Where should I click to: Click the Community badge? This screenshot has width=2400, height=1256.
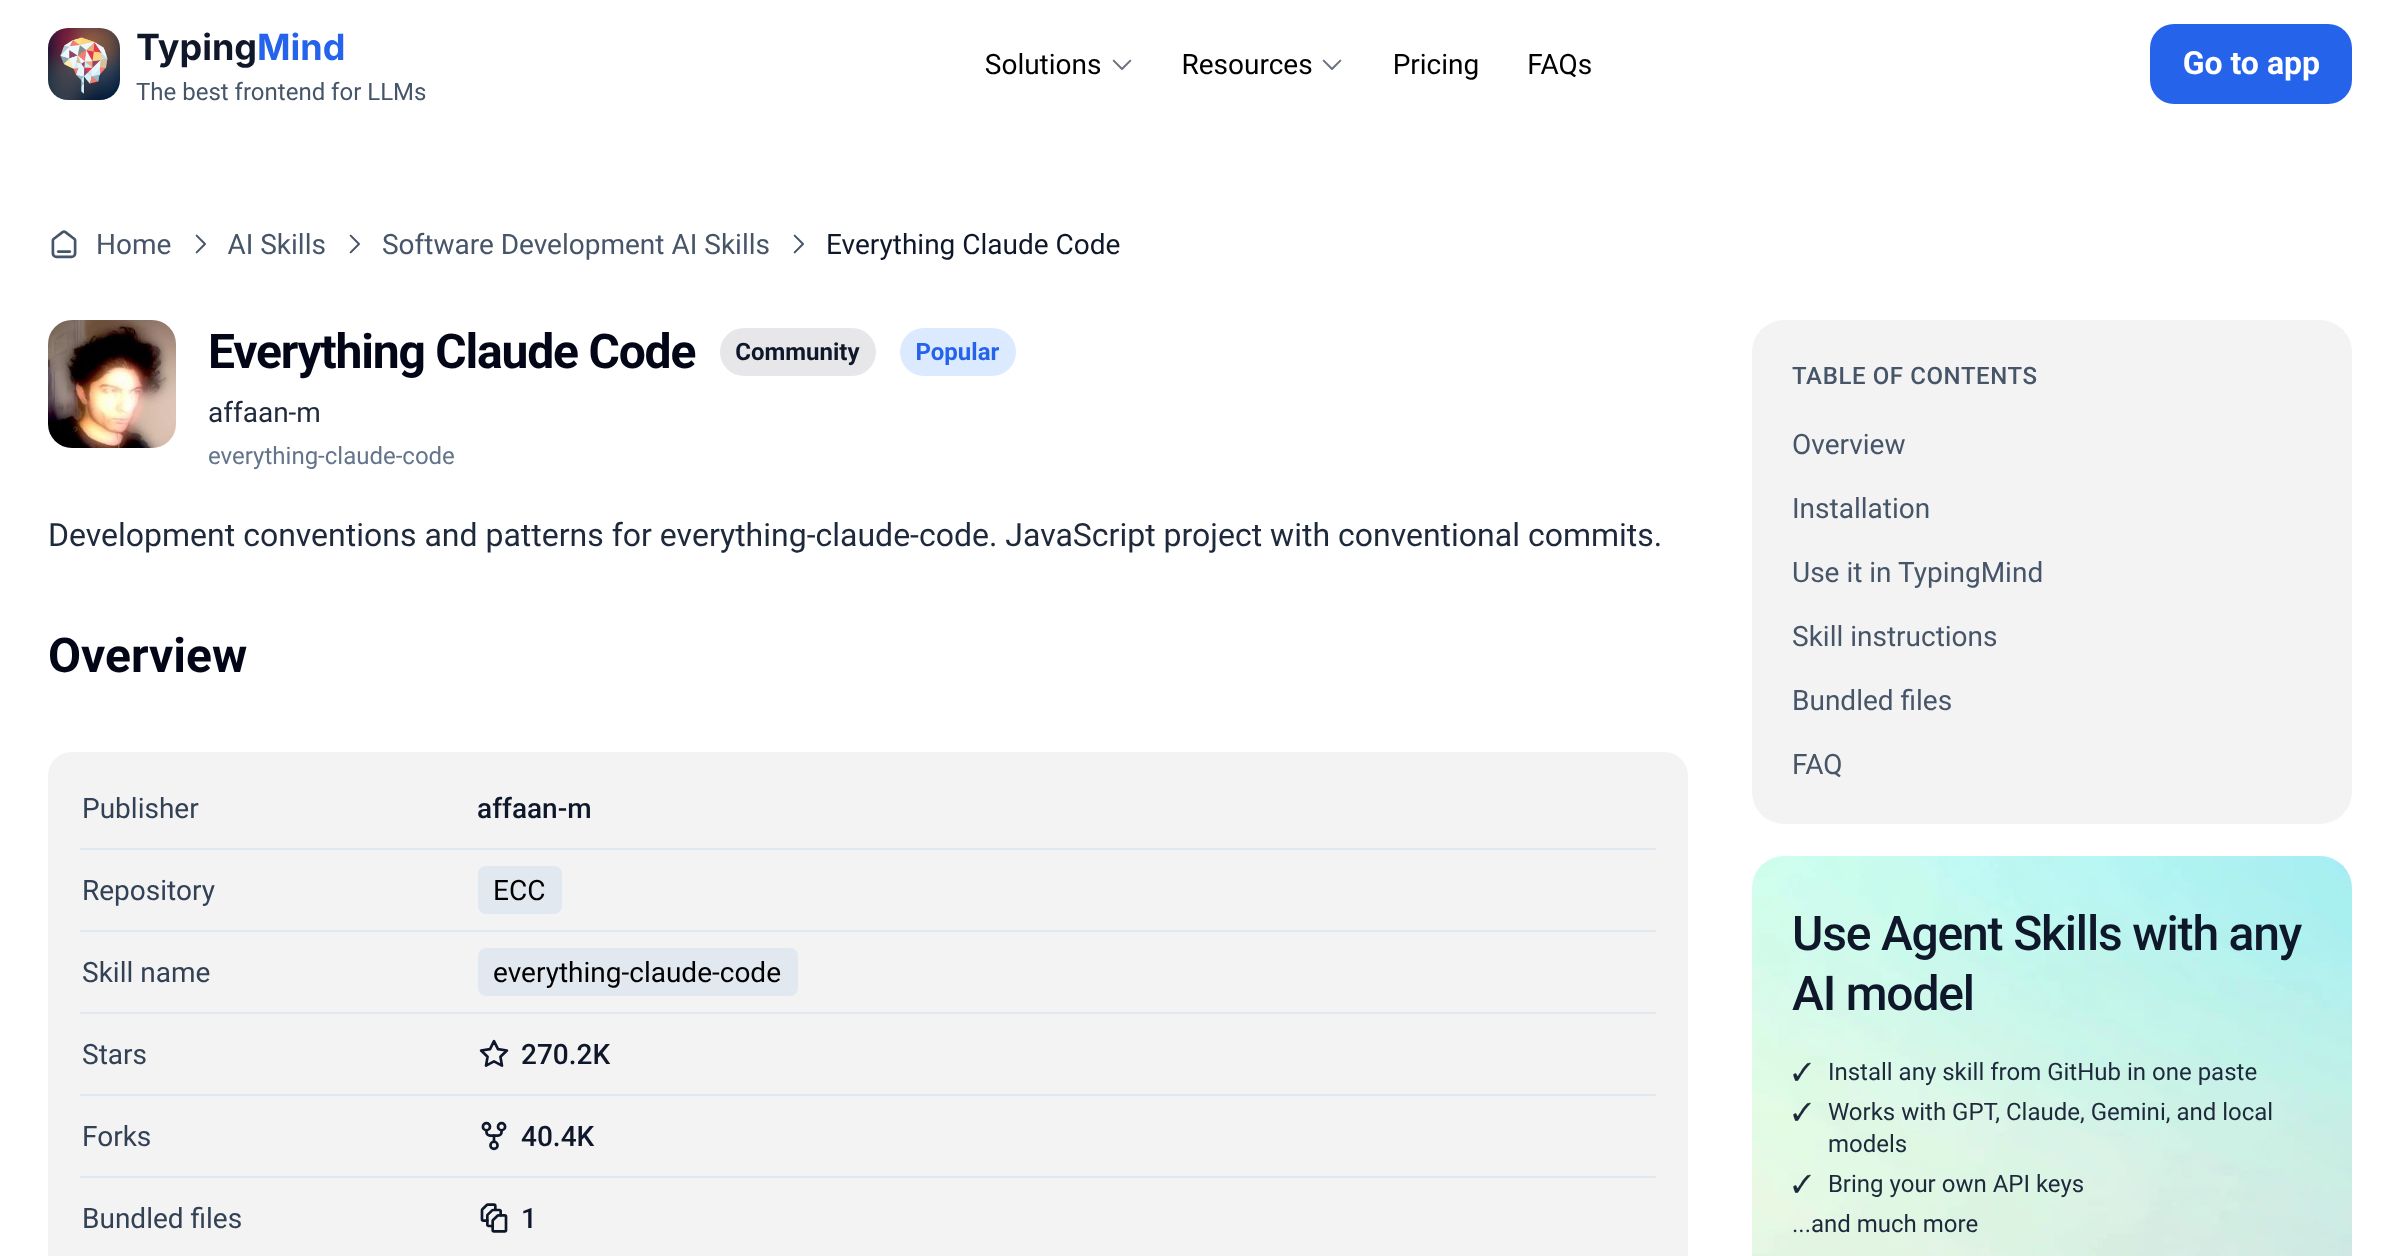point(797,352)
